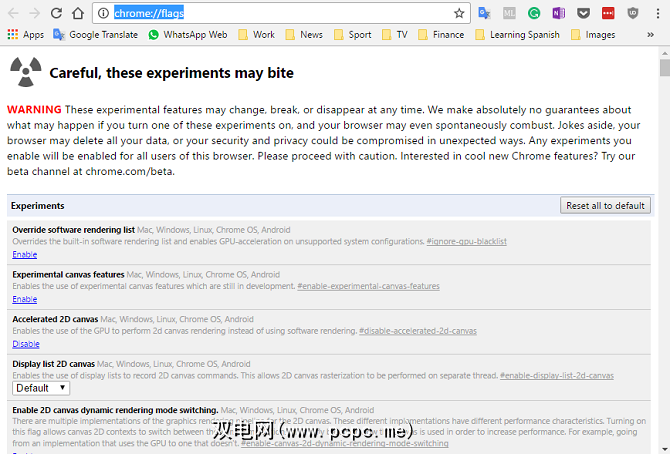Click the Experiments section heading

38,206
